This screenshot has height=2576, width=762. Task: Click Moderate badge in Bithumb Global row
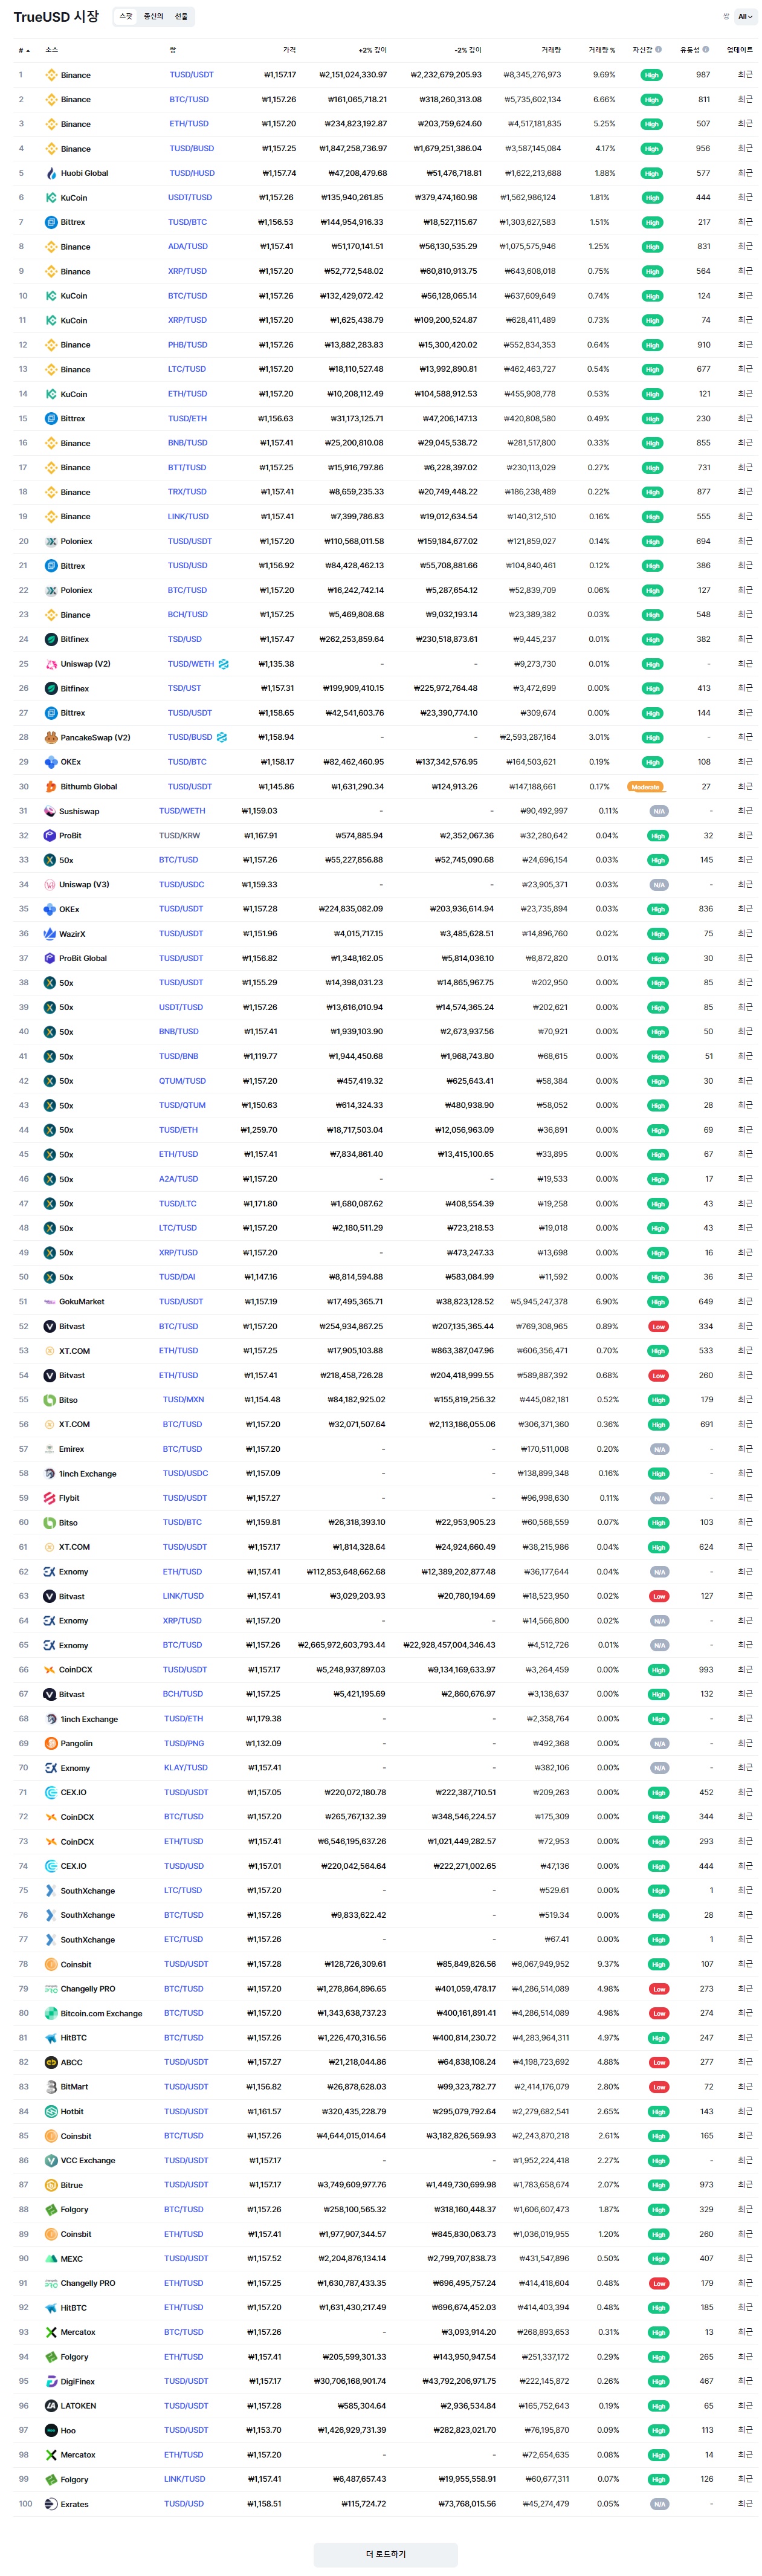(x=646, y=787)
